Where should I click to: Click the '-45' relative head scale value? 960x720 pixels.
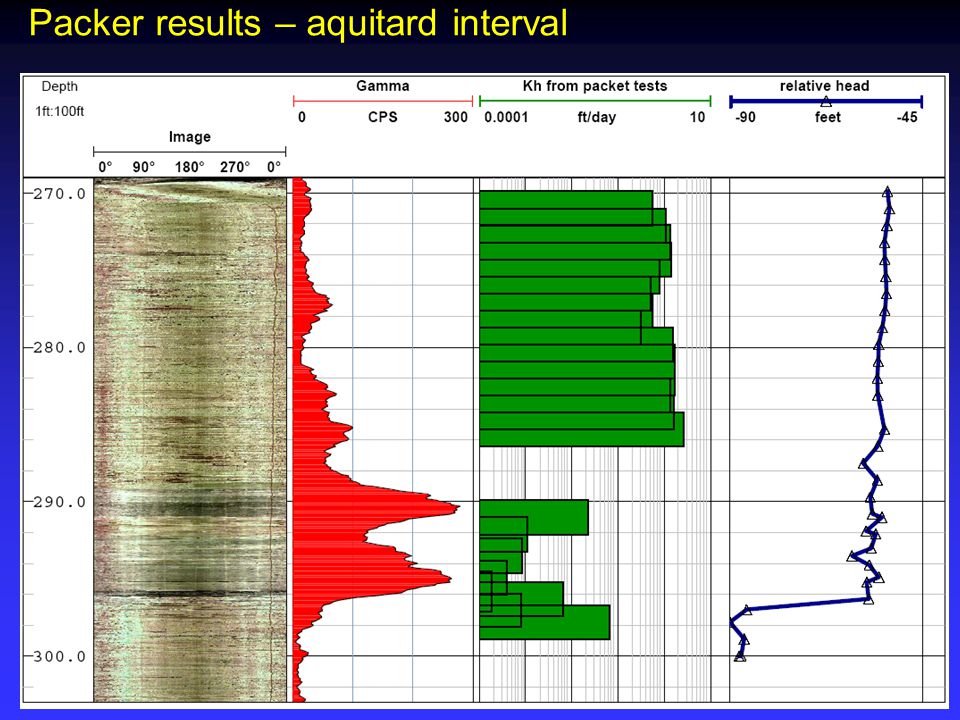coord(907,117)
